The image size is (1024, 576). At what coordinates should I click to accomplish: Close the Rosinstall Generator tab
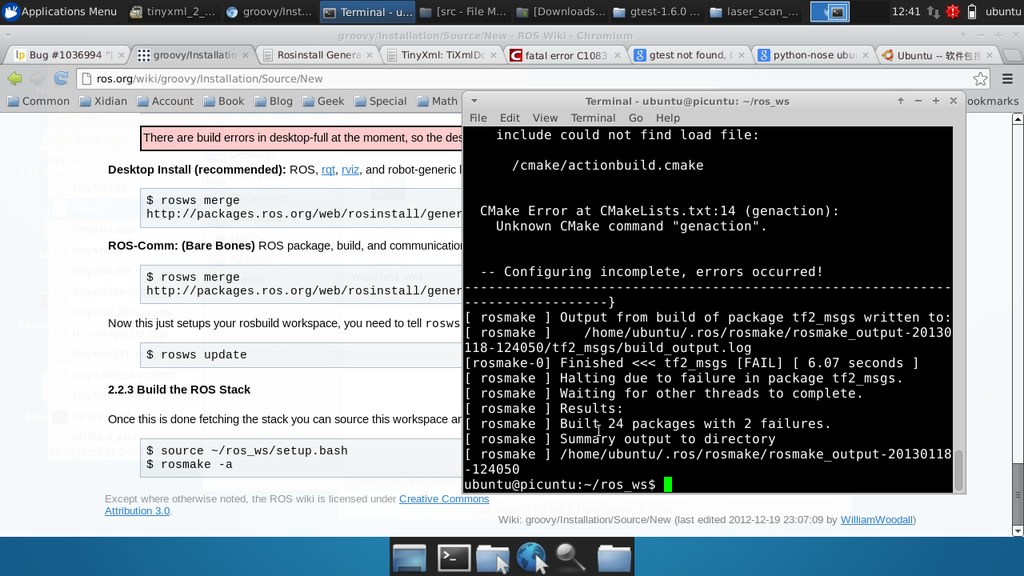(x=369, y=56)
